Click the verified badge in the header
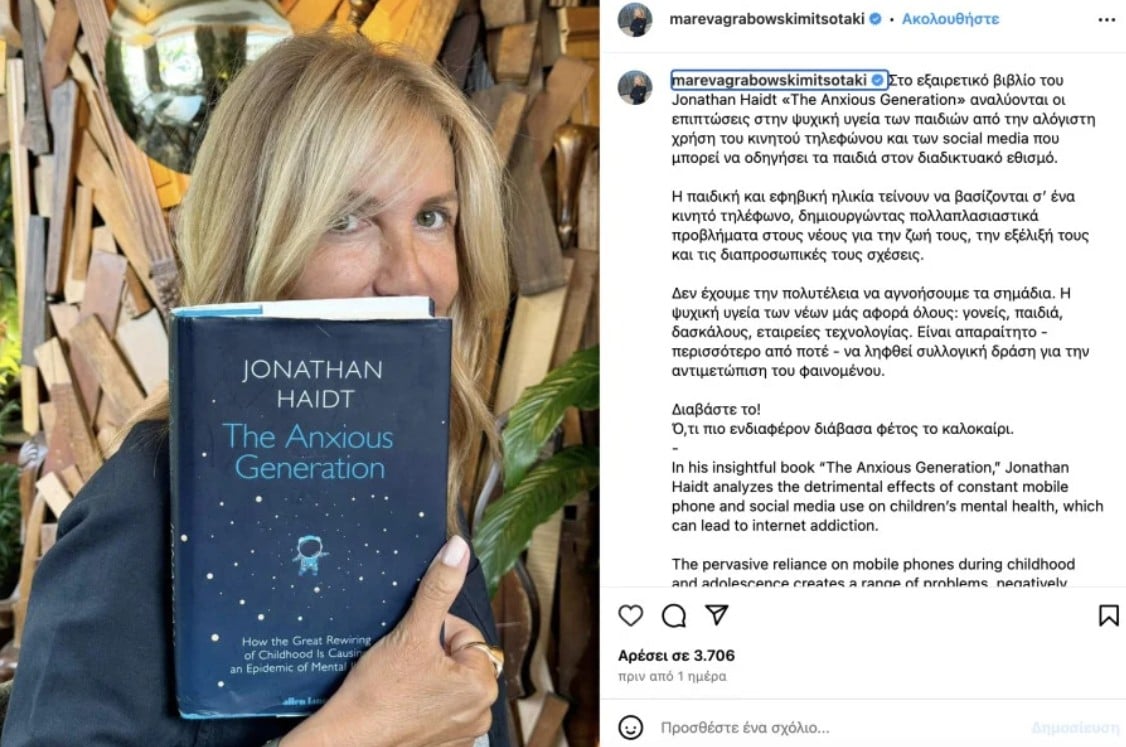1126x747 pixels. click(x=875, y=19)
